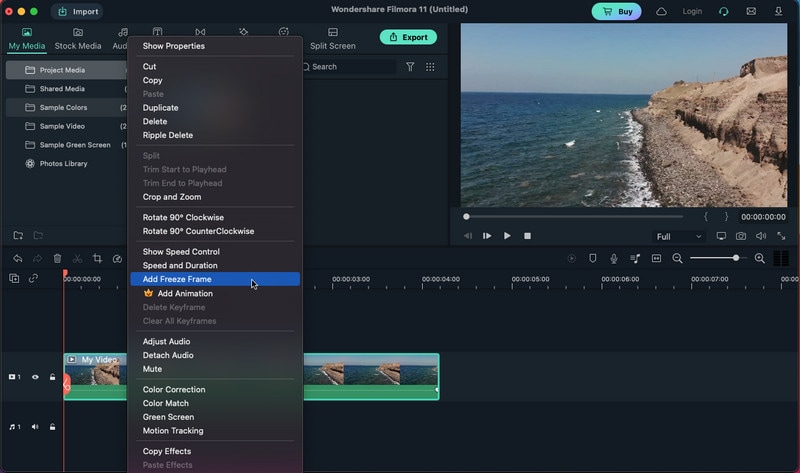This screenshot has width=800, height=473.
Task: Click the voiceover microphone icon
Action: (x=614, y=258)
